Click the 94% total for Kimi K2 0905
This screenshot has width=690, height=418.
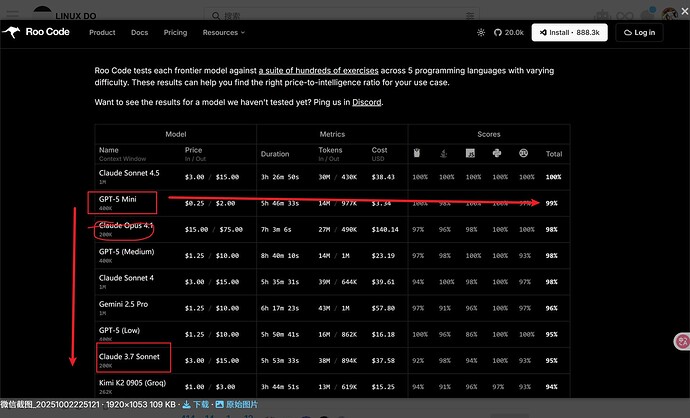551,387
